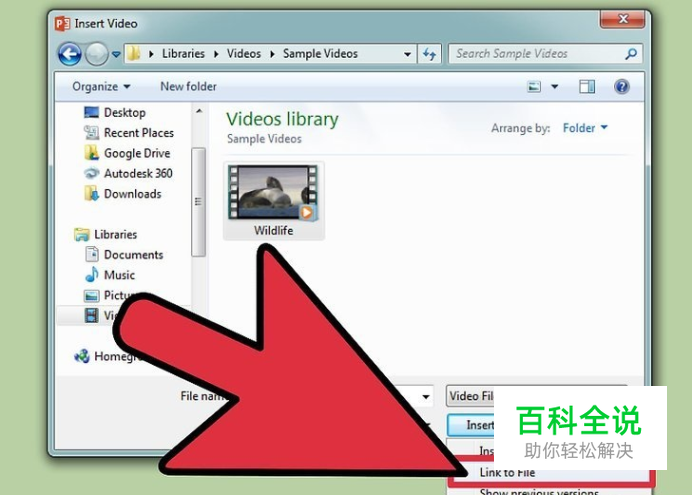Click the folder icon in address bar
The width and height of the screenshot is (692, 495).
pyautogui.click(x=133, y=54)
